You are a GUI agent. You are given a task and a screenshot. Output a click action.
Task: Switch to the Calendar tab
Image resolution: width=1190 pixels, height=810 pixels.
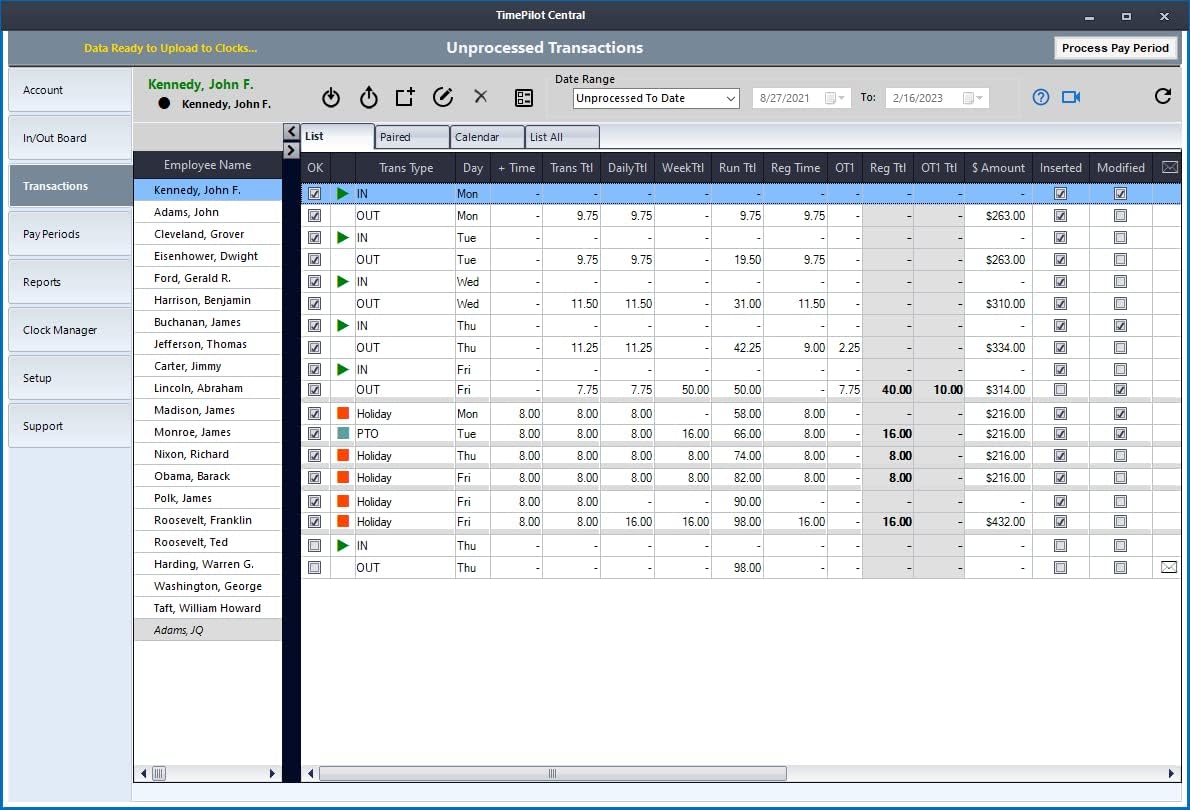click(x=488, y=137)
